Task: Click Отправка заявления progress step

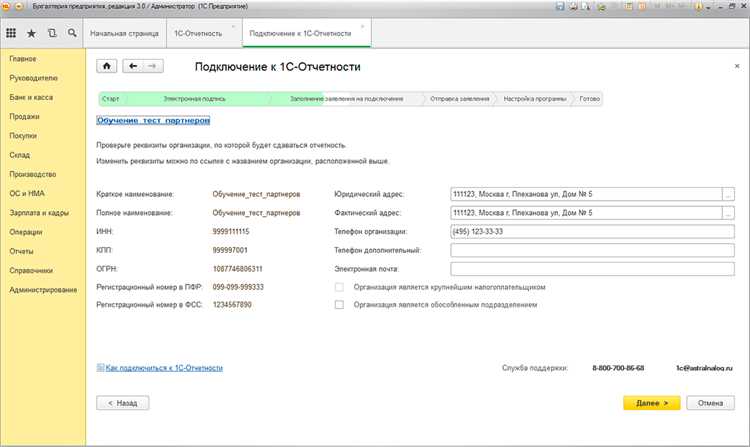Action: tap(460, 99)
